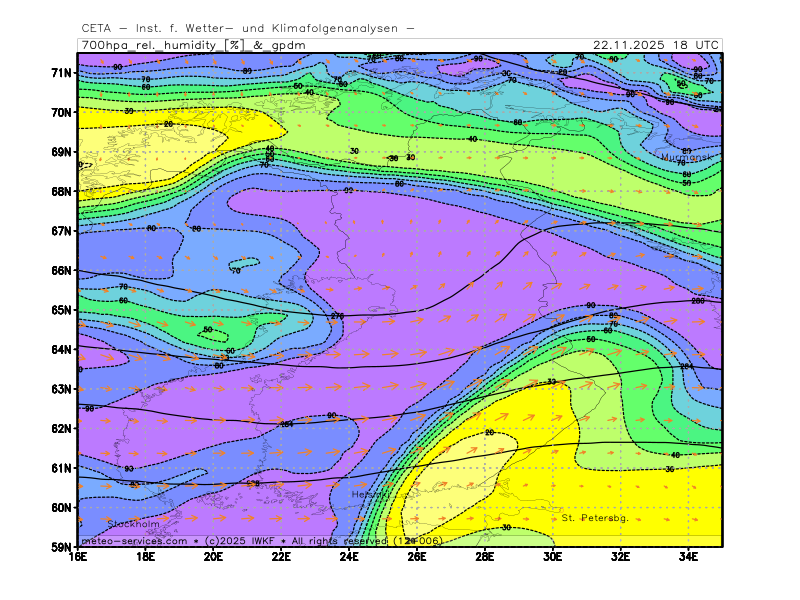Viewport: 800px width, 600px height.
Task: Click the 24E longitude axis label
Action: click(x=350, y=557)
